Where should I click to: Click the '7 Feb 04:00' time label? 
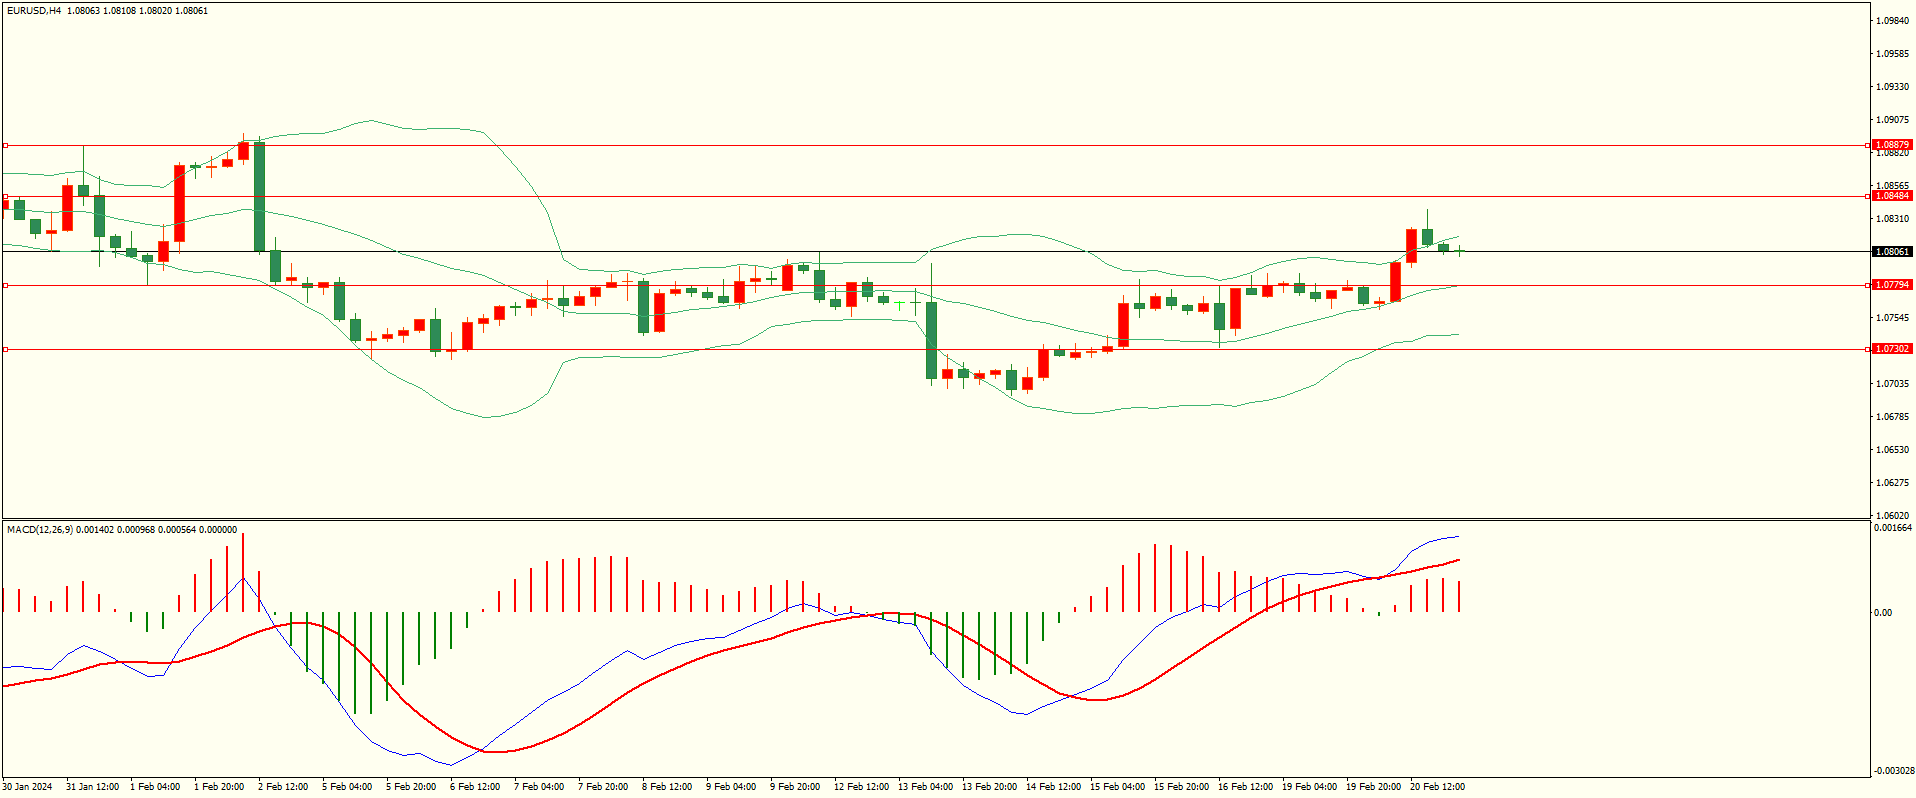(x=539, y=787)
